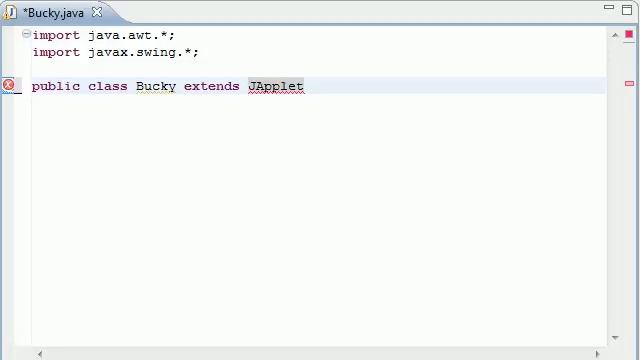Click the import keyword on the first line

56,36
